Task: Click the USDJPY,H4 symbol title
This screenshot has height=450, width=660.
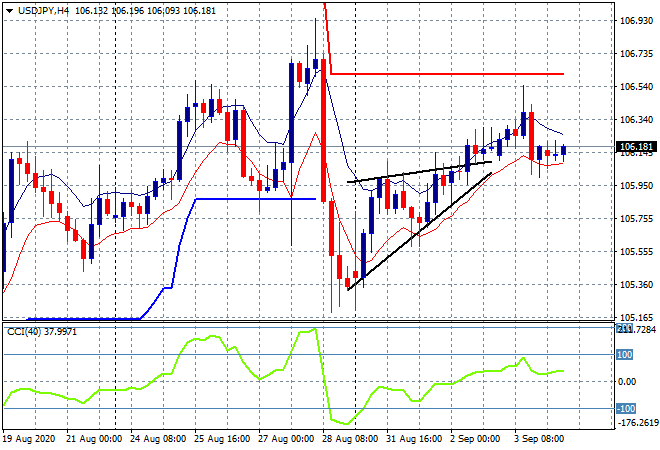Action: tap(43, 11)
